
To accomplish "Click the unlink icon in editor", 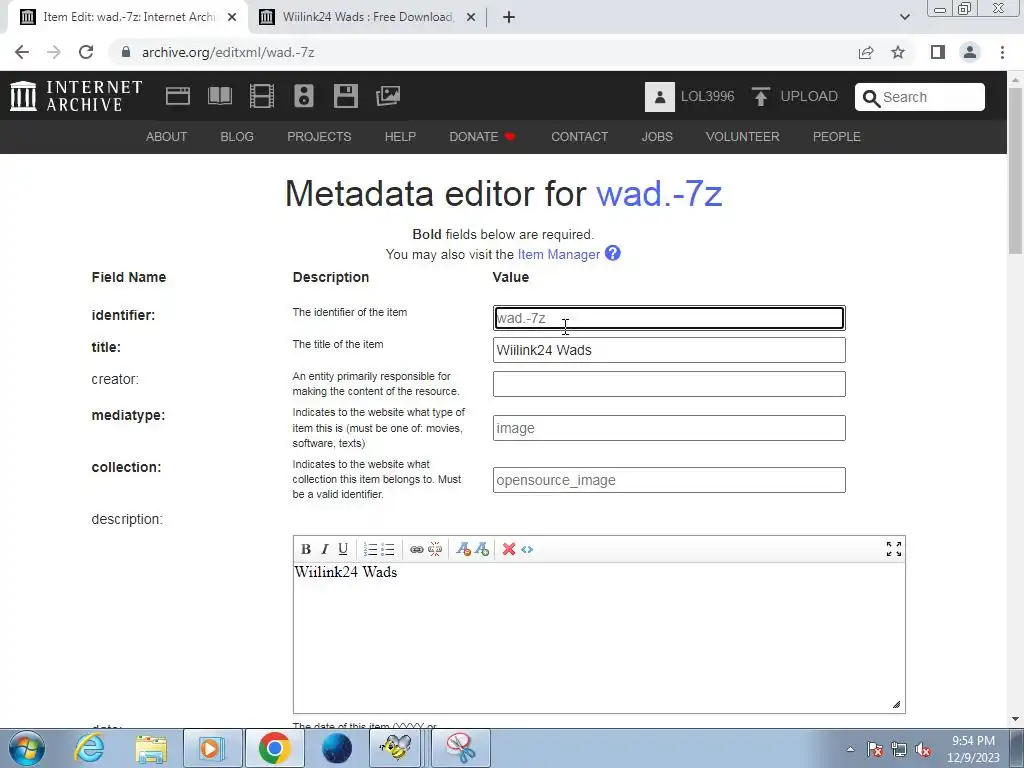I will click(x=435, y=549).
